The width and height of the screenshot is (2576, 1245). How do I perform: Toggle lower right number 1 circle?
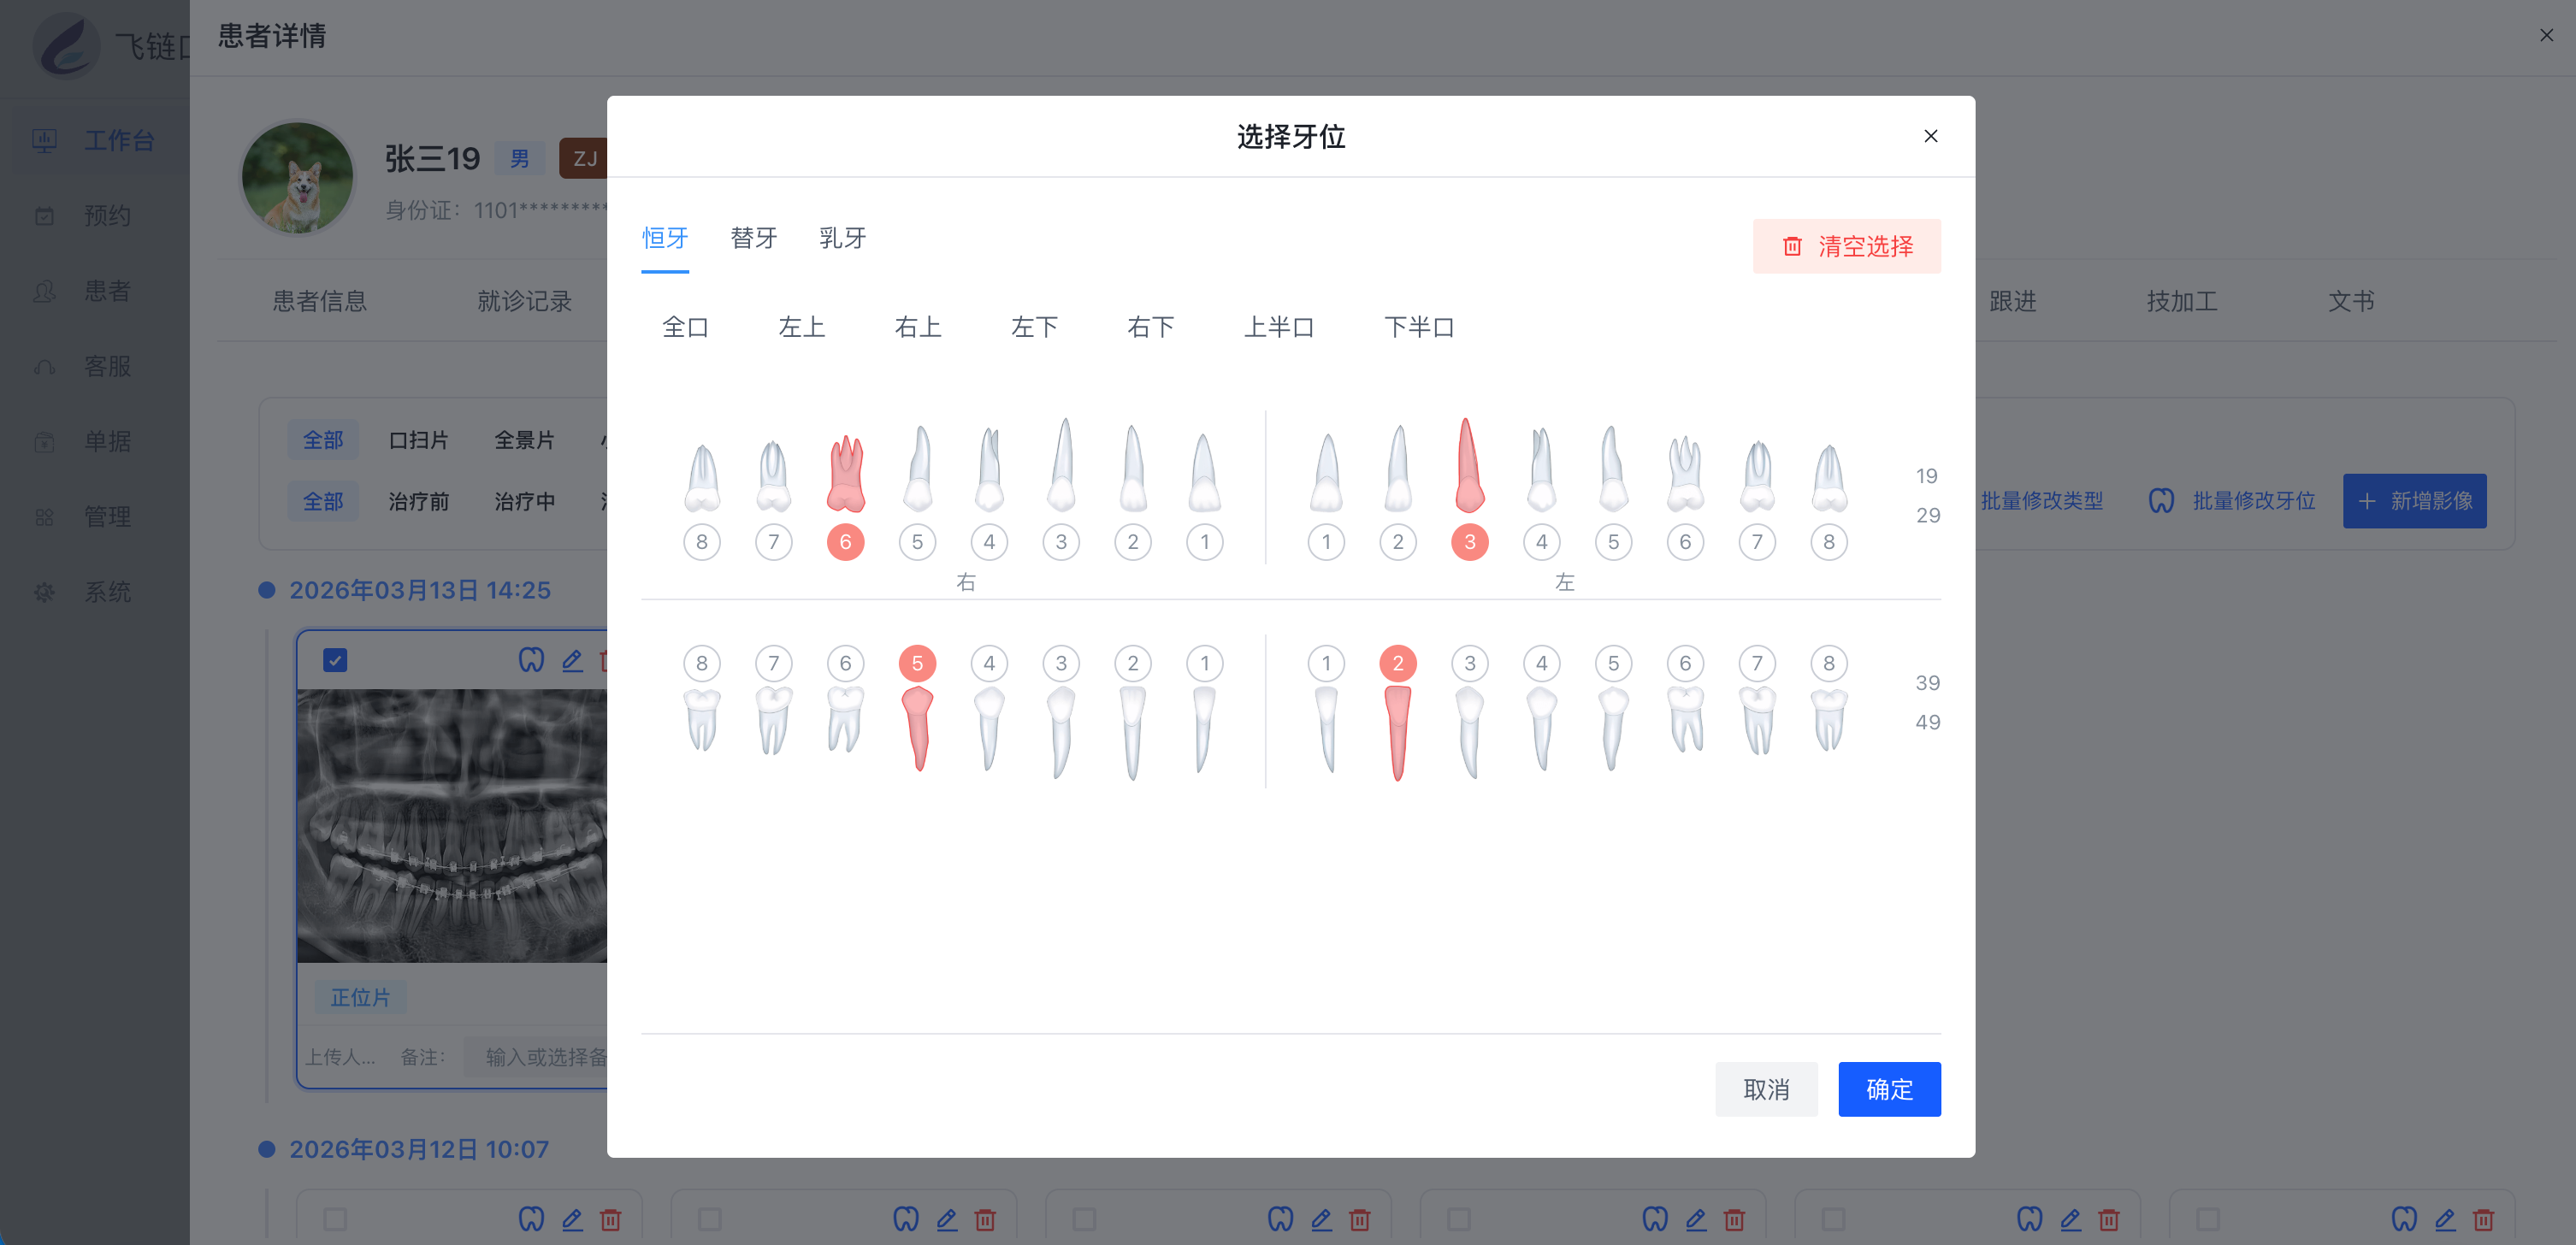coord(1204,663)
